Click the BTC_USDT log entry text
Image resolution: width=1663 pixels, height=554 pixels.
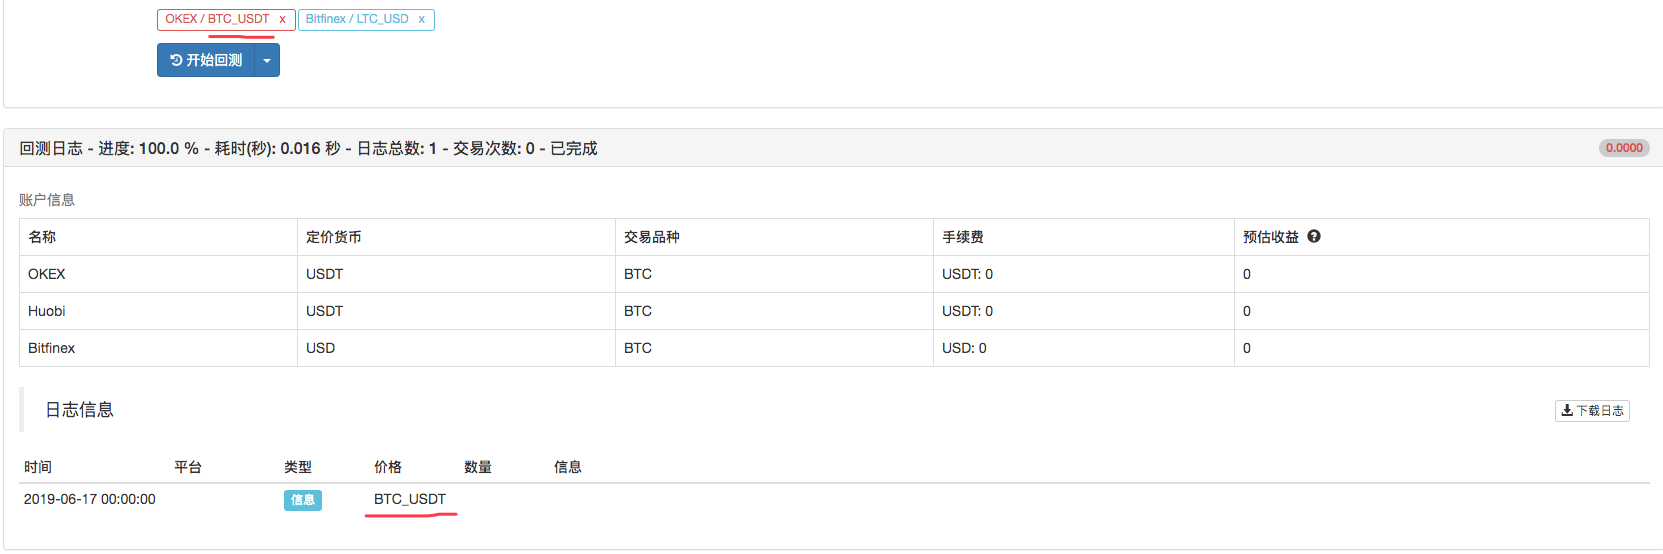point(410,499)
